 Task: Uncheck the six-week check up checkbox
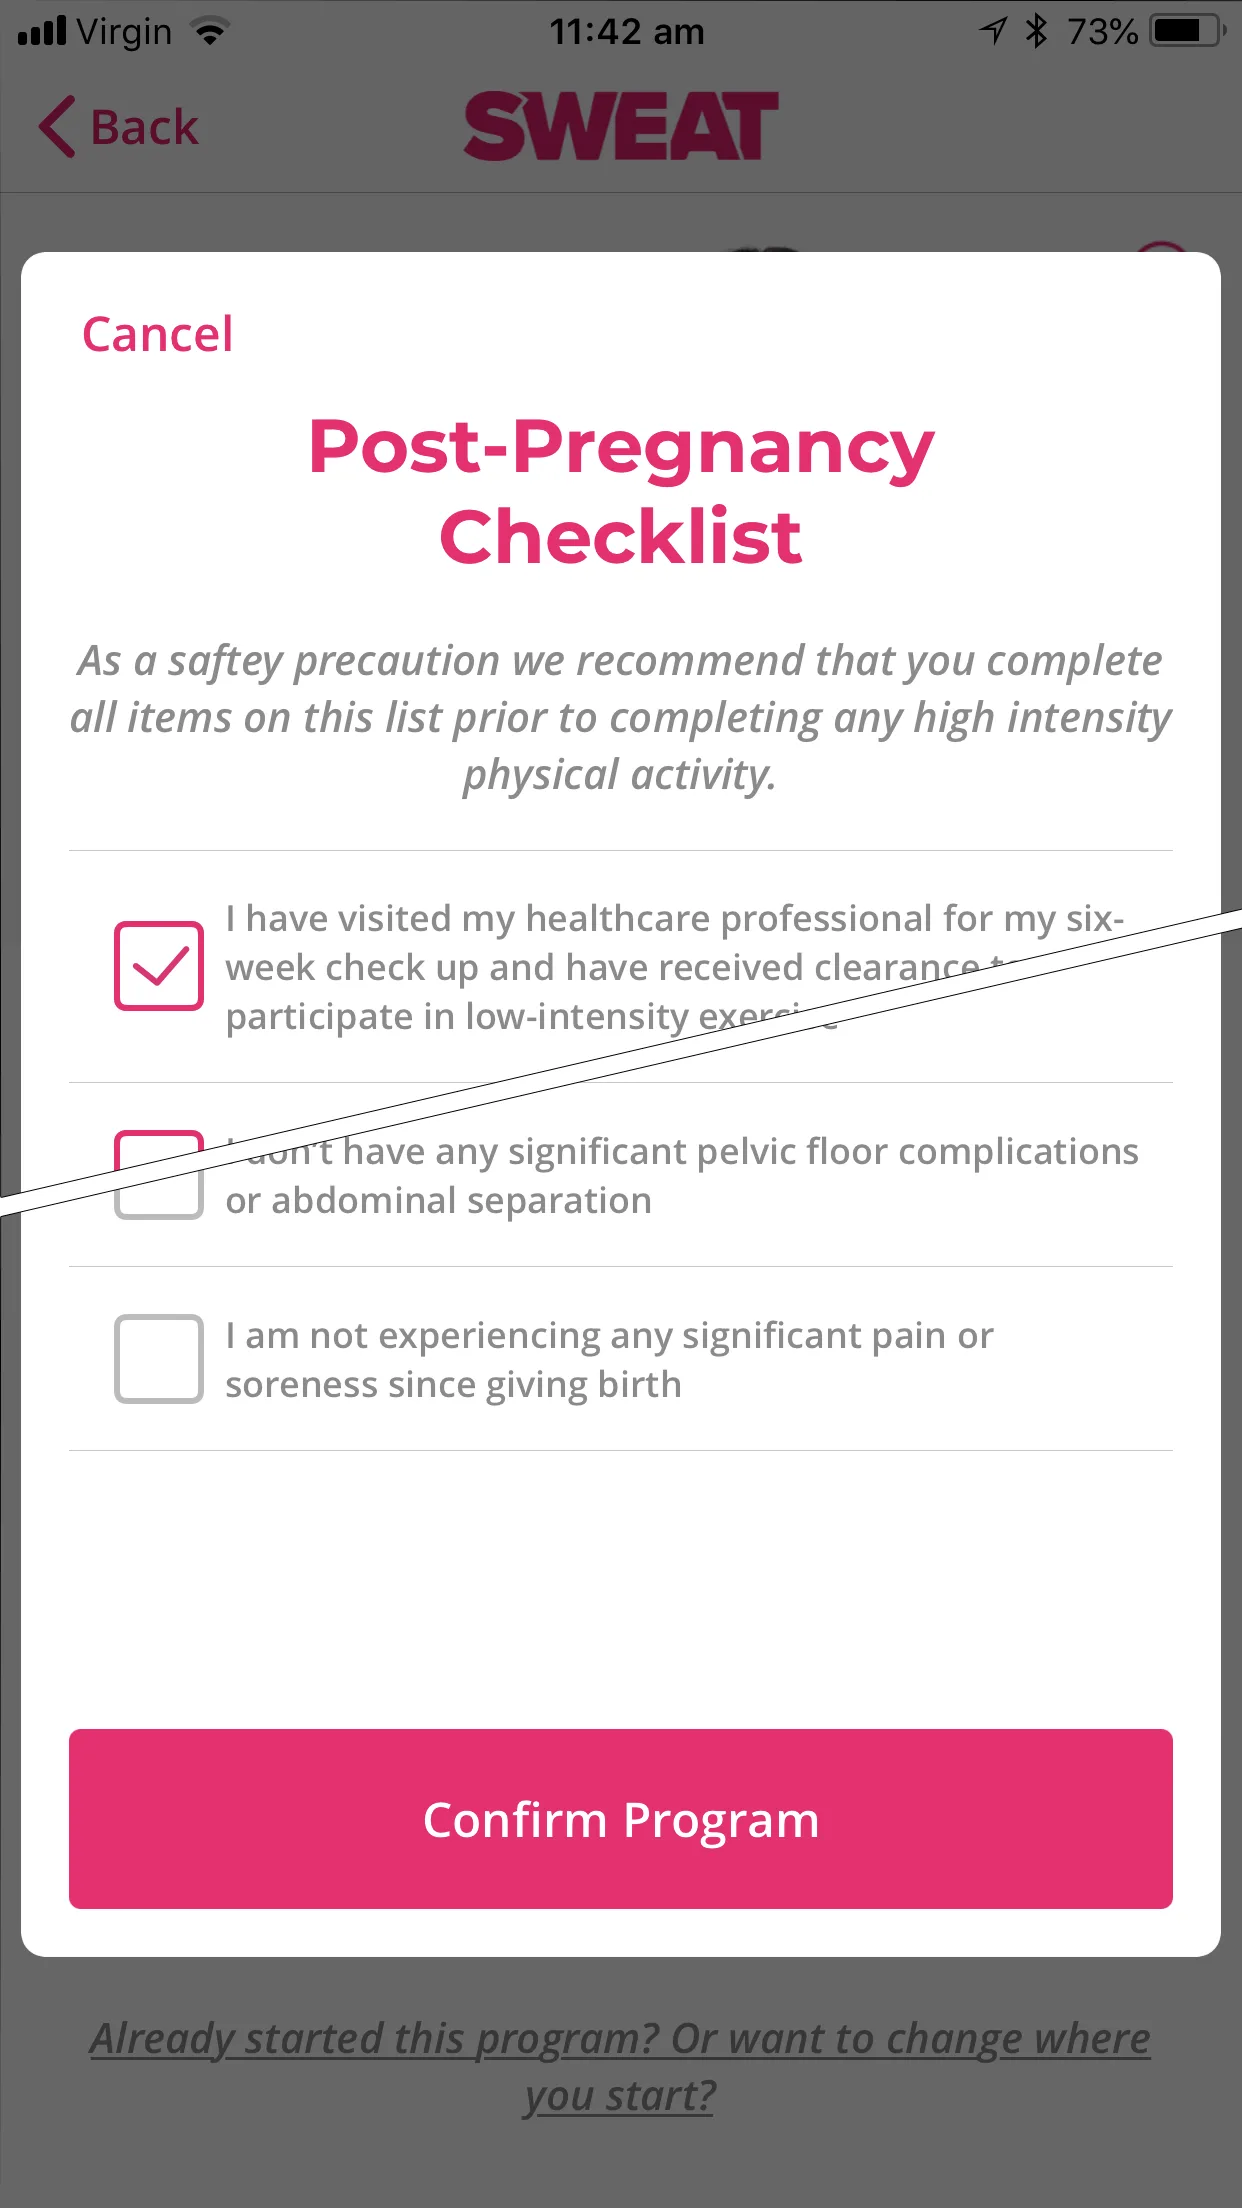tap(159, 966)
